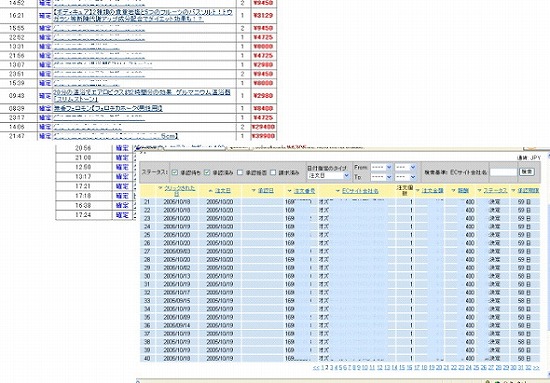
Task: Click the sort arrow beside 承認期限 header
Action: click(x=514, y=190)
